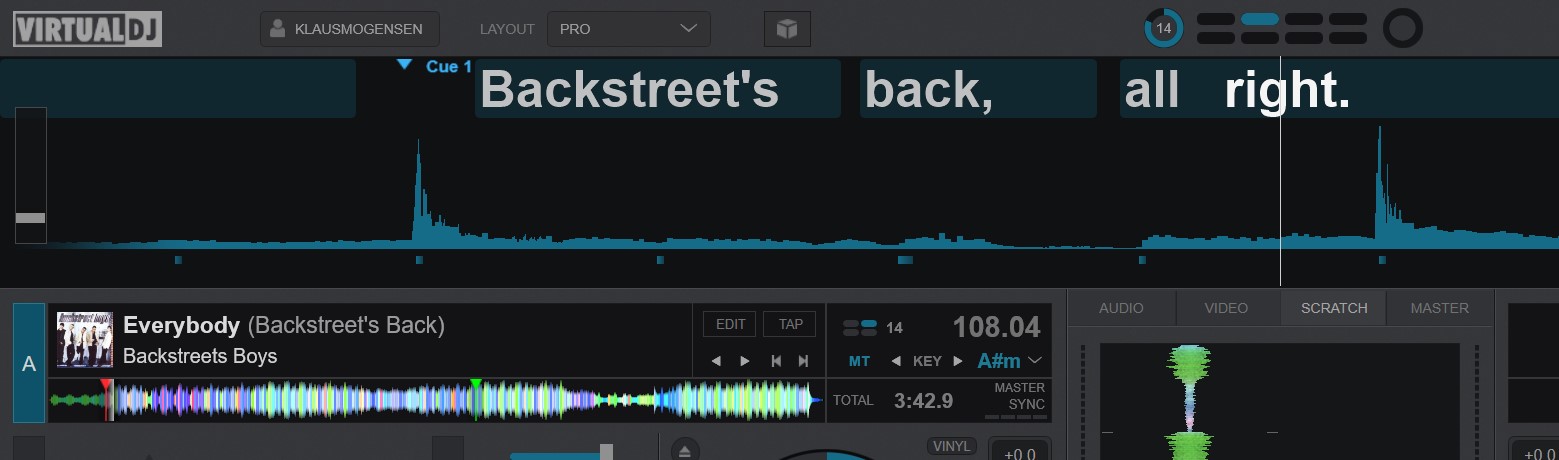Toggle MT master tempo

859,361
